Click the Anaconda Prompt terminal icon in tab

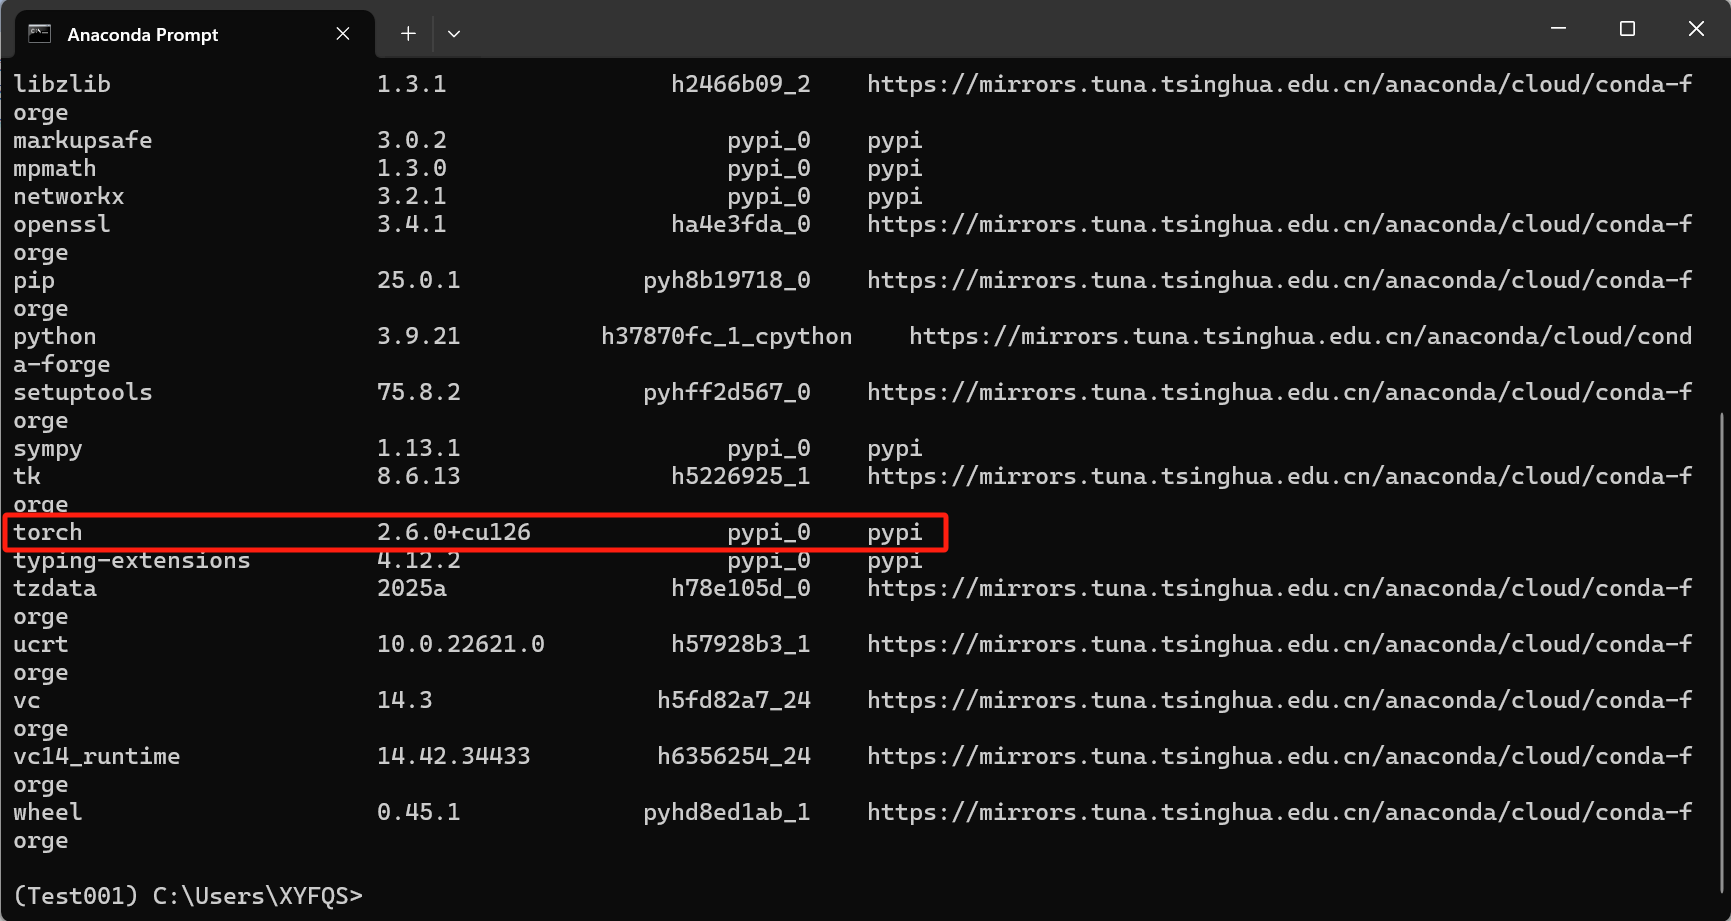click(x=40, y=34)
